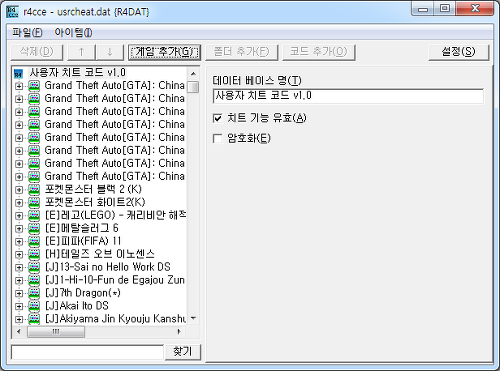
Task: Click the game icon beside [J]13-Sai no Hello Work DS
Action: 34,267
